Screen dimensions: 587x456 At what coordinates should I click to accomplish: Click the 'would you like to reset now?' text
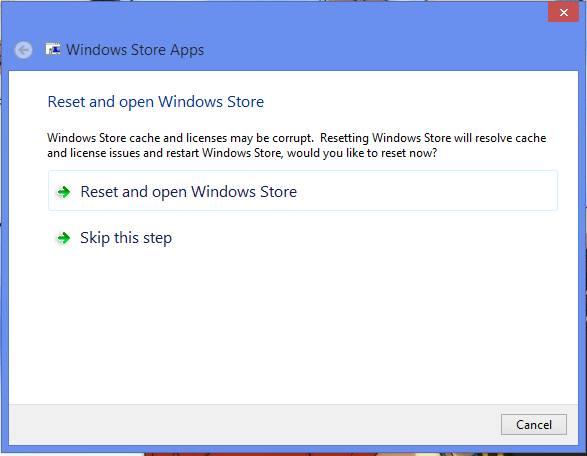click(362, 153)
